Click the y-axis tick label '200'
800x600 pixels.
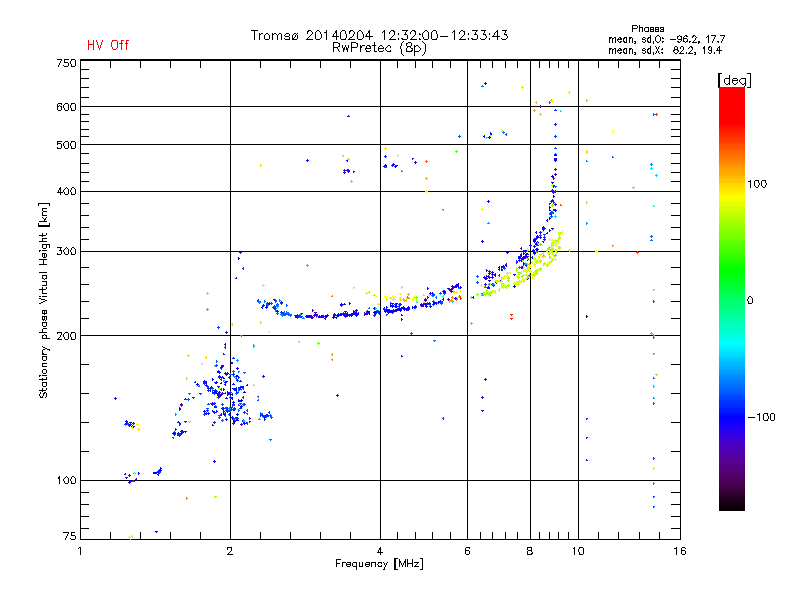click(66, 336)
